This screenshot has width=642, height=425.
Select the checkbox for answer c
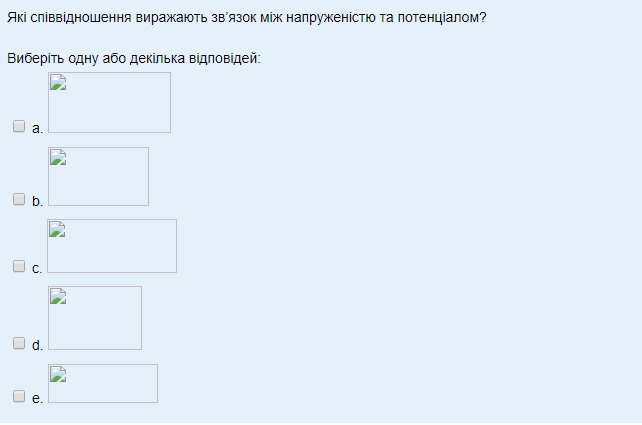point(19,266)
